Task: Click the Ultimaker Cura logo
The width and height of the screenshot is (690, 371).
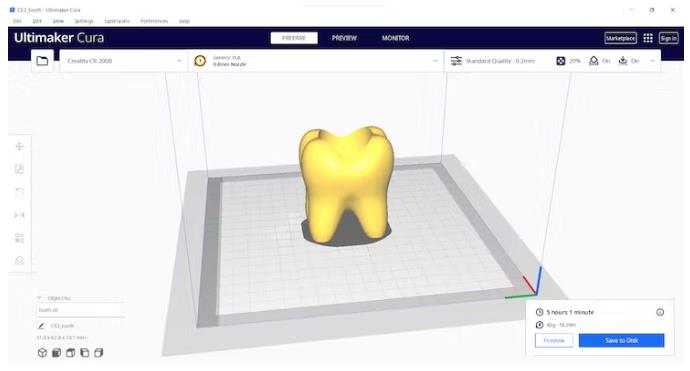Action: coord(59,38)
